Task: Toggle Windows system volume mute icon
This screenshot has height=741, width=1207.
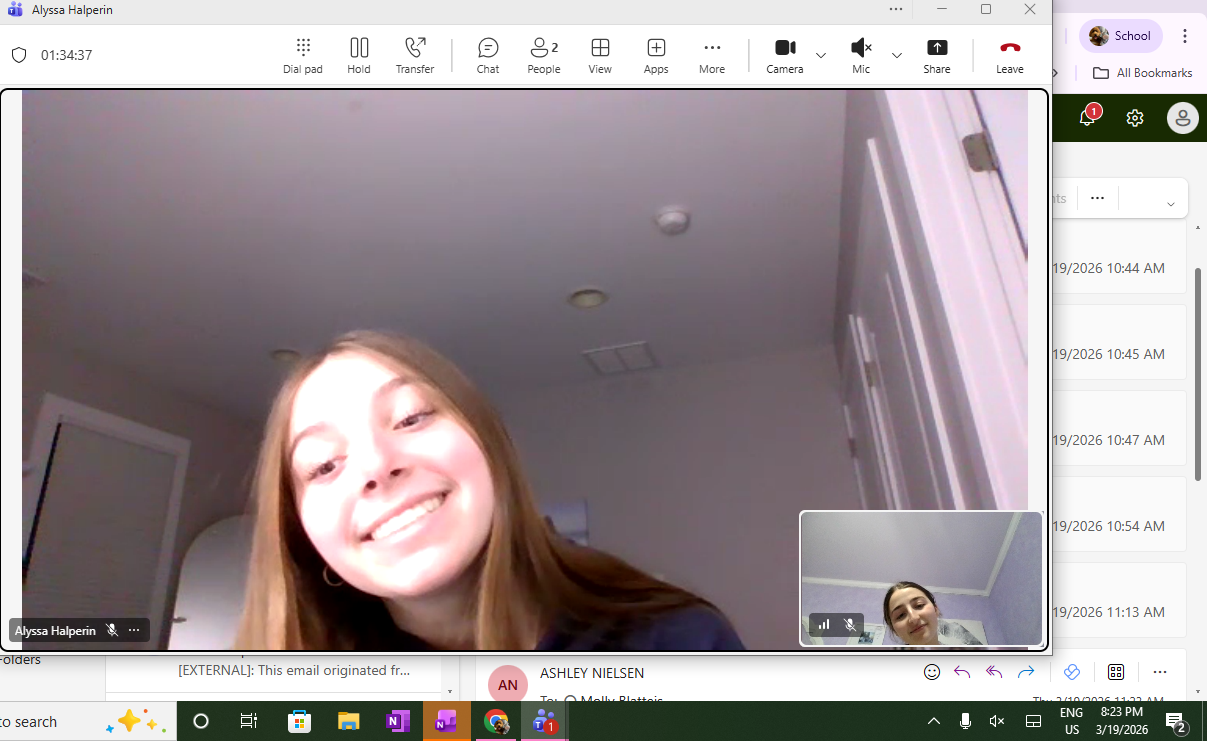Action: 997,721
